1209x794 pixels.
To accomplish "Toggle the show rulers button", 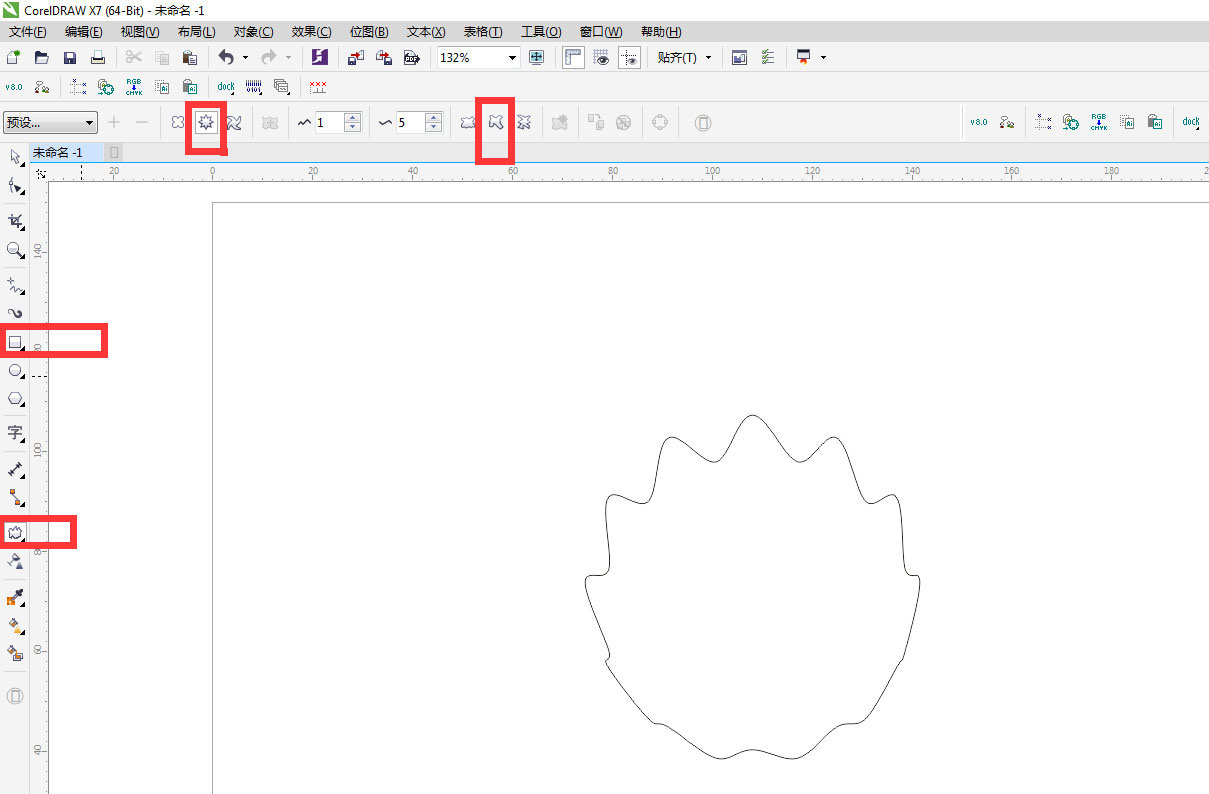I will pos(573,58).
